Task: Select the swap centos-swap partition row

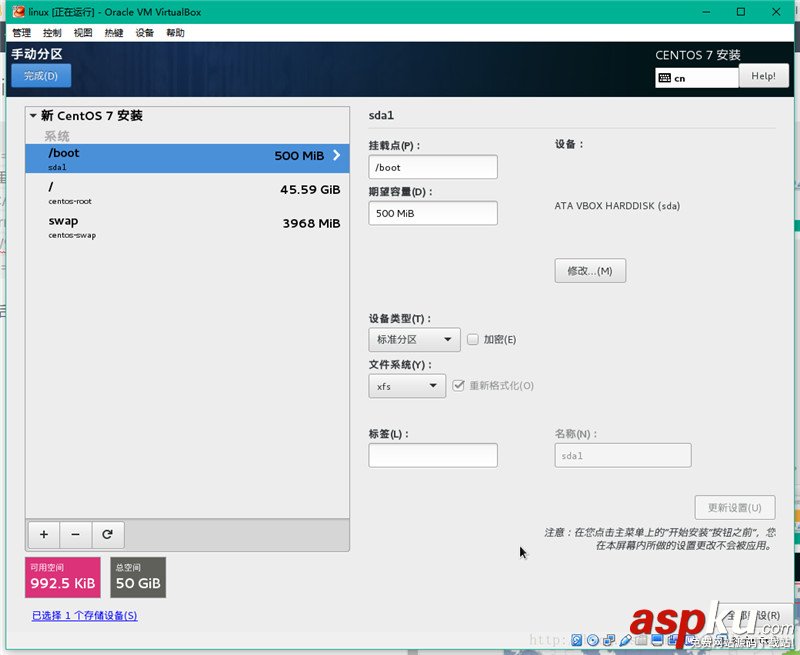Action: [x=187, y=227]
